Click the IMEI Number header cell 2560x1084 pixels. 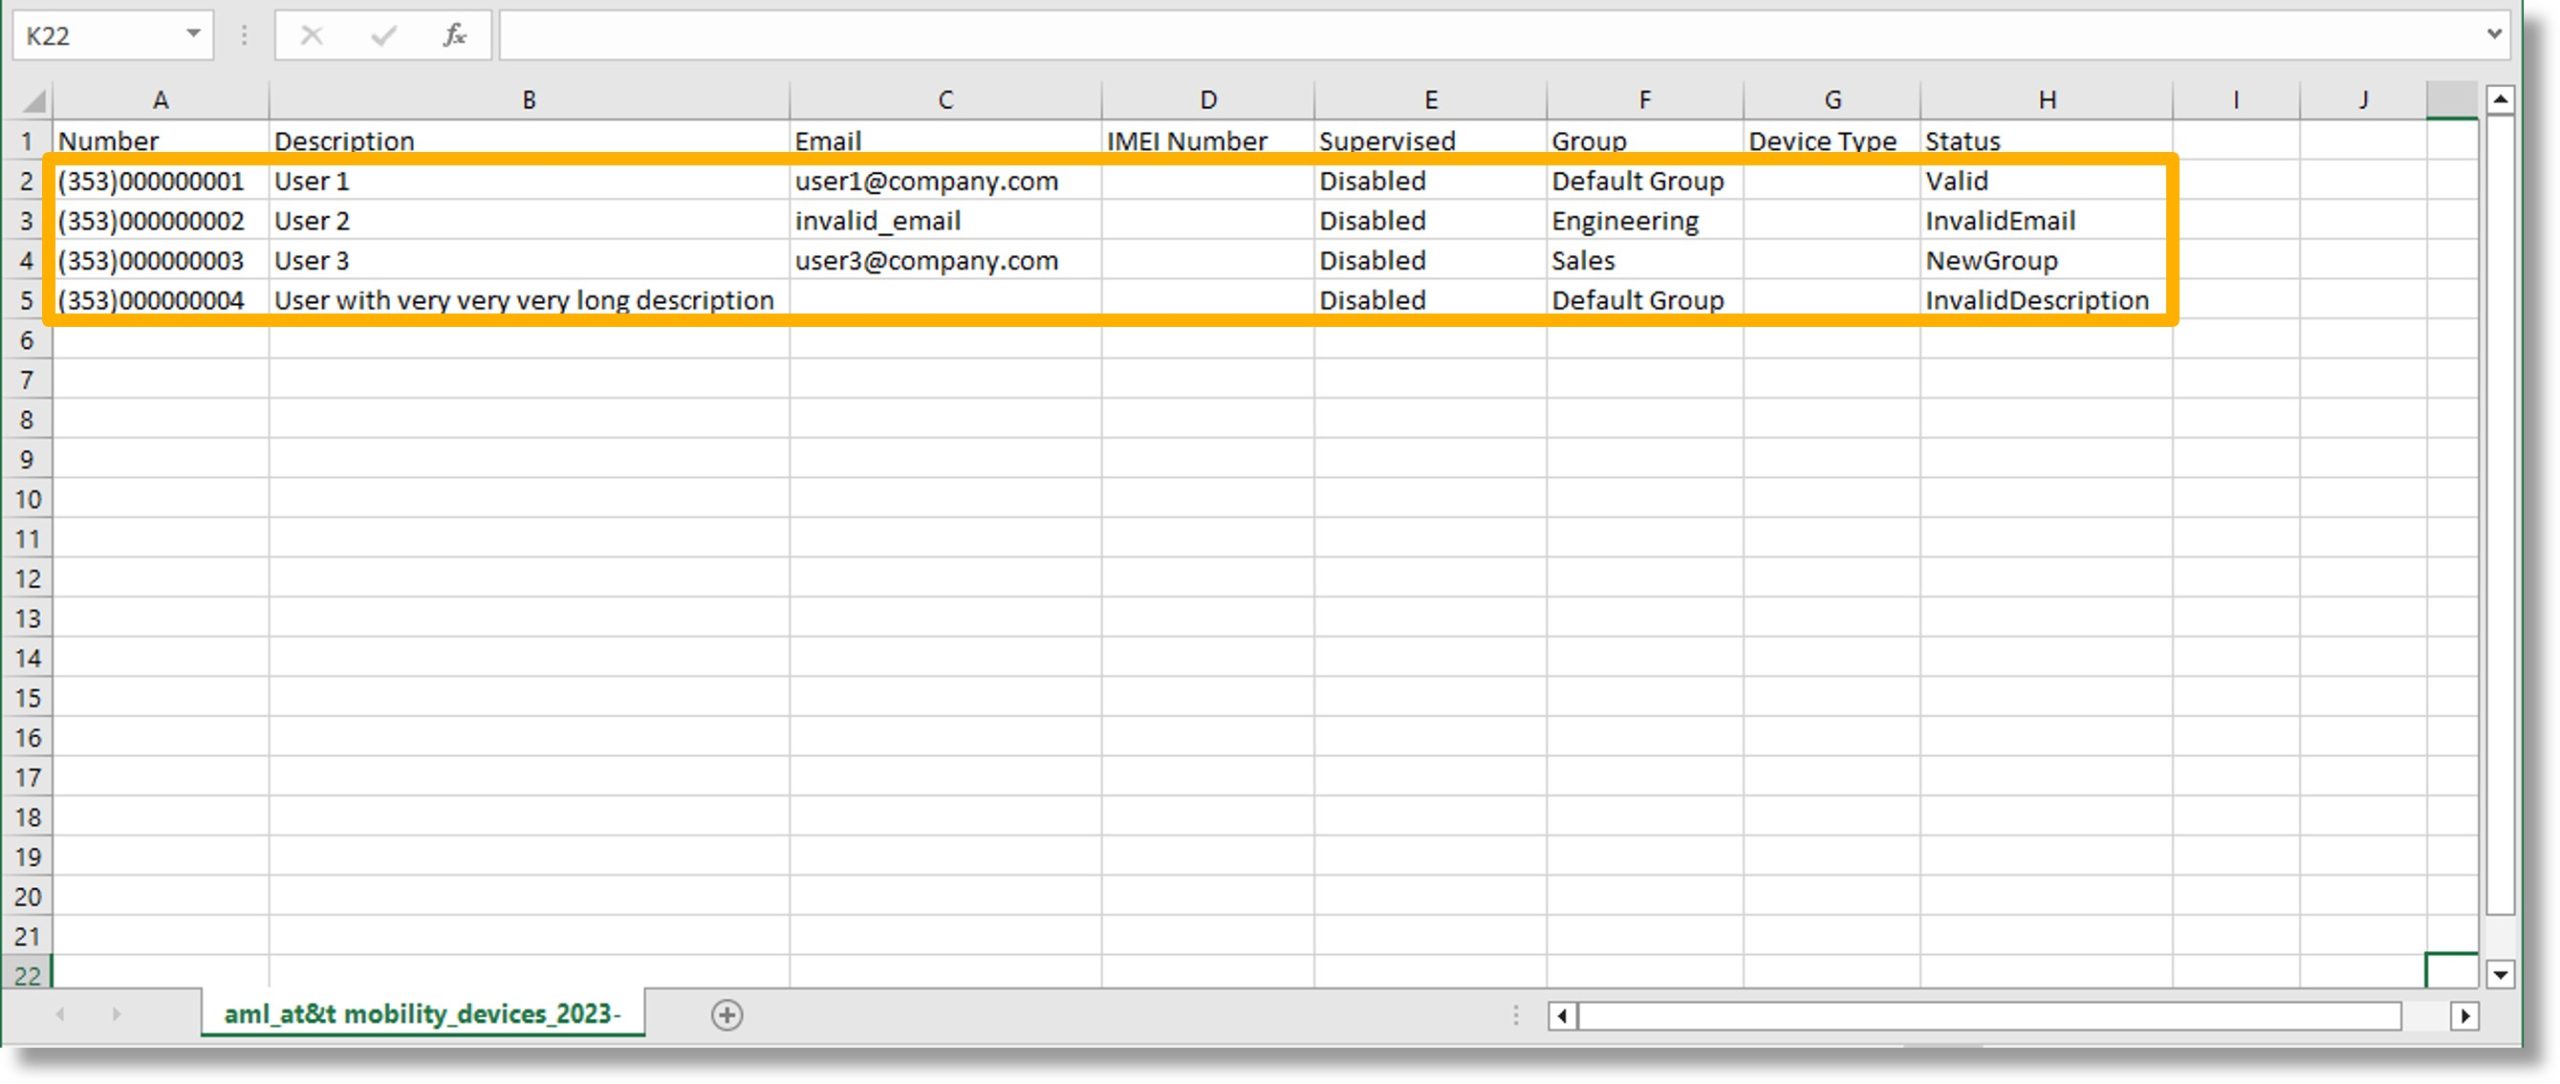(1208, 141)
